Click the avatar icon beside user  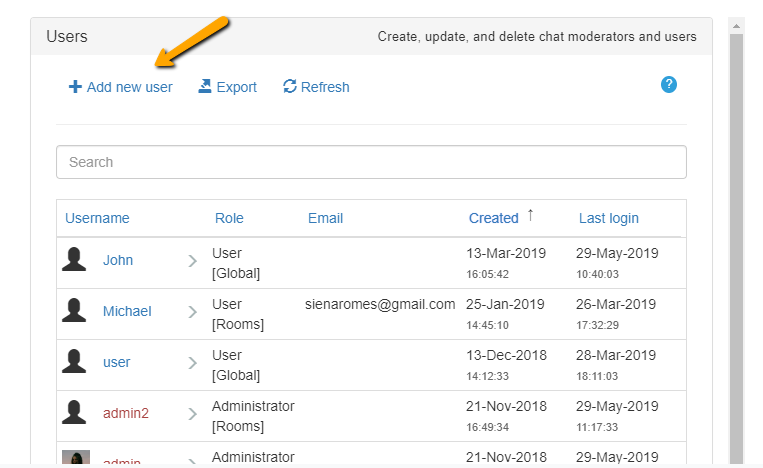click(74, 362)
